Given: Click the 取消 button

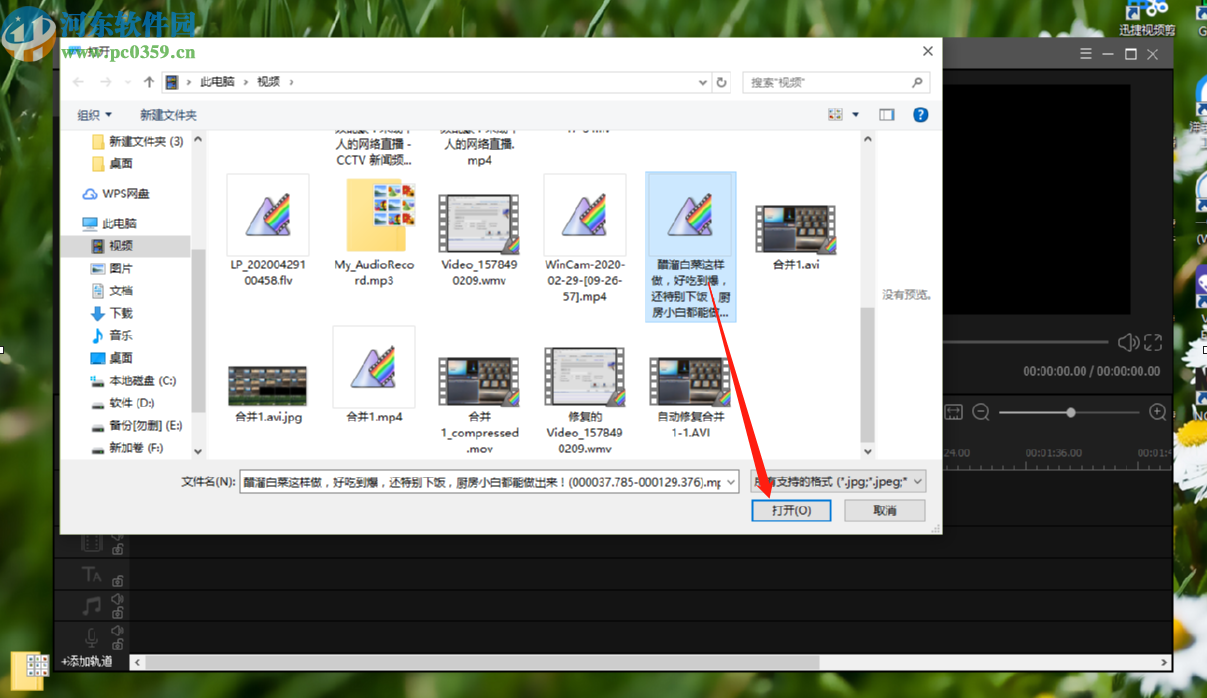Looking at the screenshot, I should pos(885,510).
